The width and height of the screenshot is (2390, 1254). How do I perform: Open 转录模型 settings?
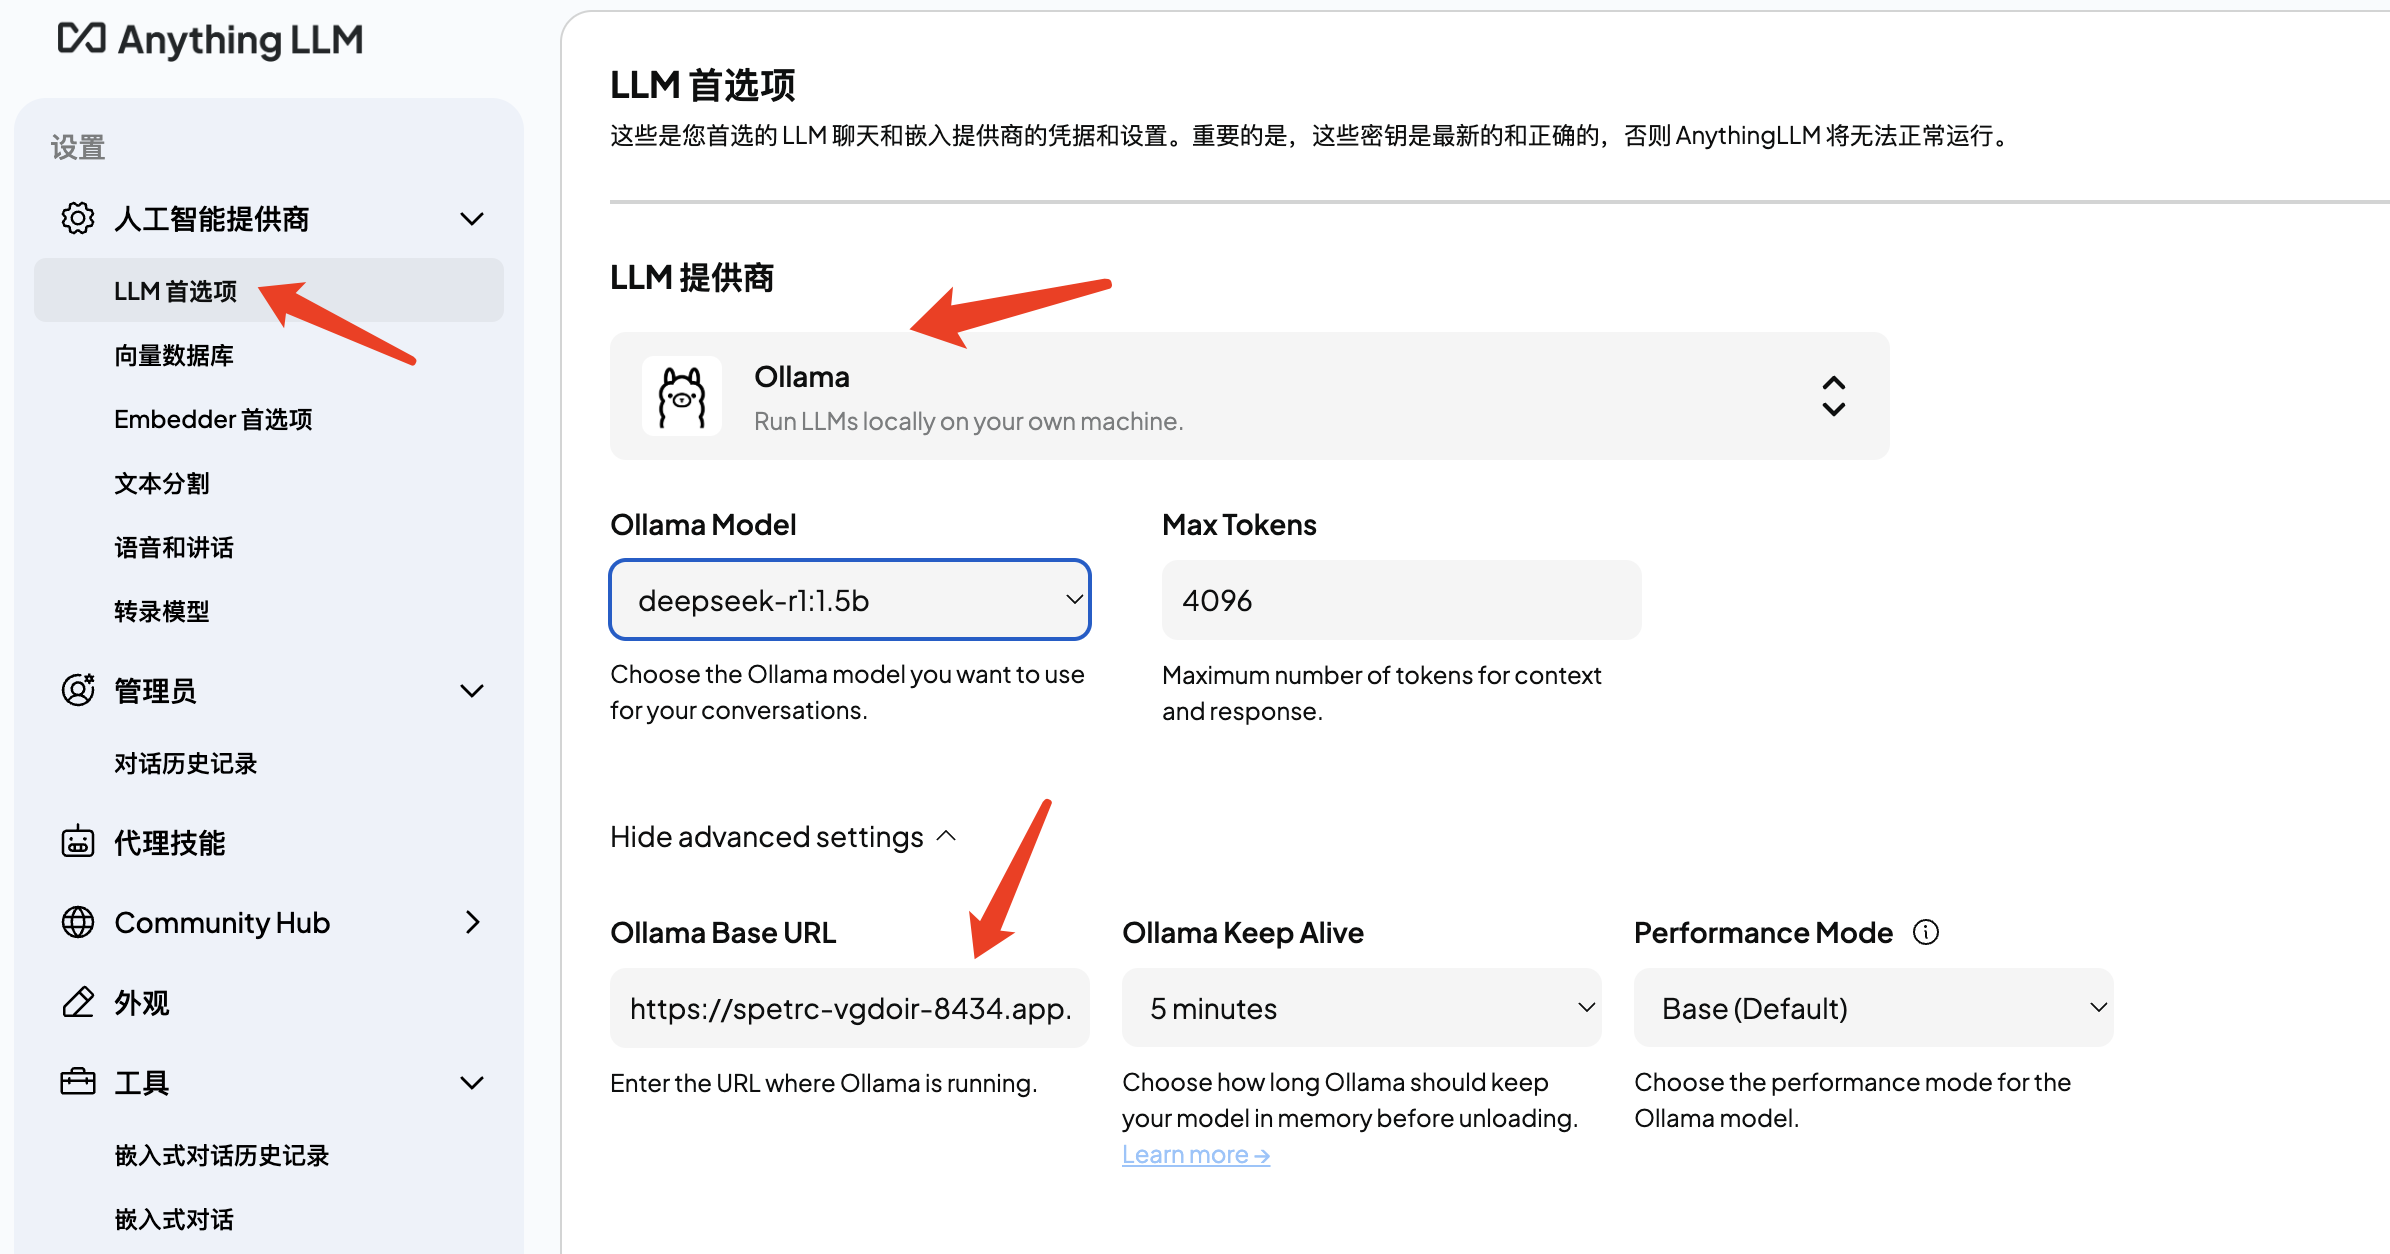pyautogui.click(x=162, y=611)
